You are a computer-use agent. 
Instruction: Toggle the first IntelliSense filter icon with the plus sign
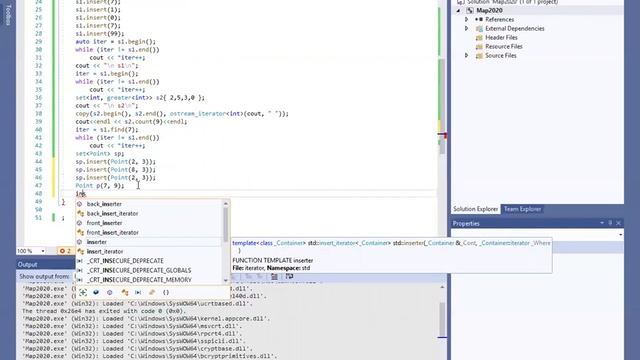pos(83,292)
